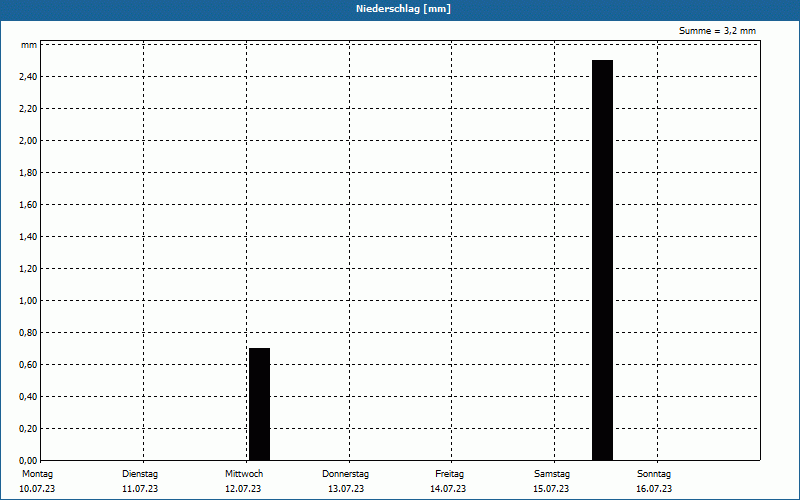Click the Dienstag axis label

point(140,474)
